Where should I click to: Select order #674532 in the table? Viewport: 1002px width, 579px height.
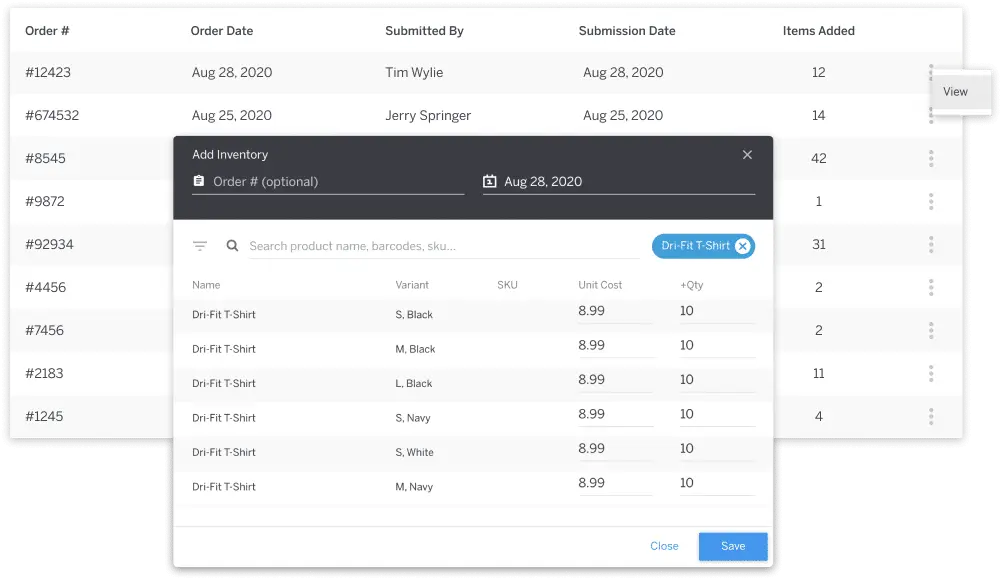pos(52,116)
